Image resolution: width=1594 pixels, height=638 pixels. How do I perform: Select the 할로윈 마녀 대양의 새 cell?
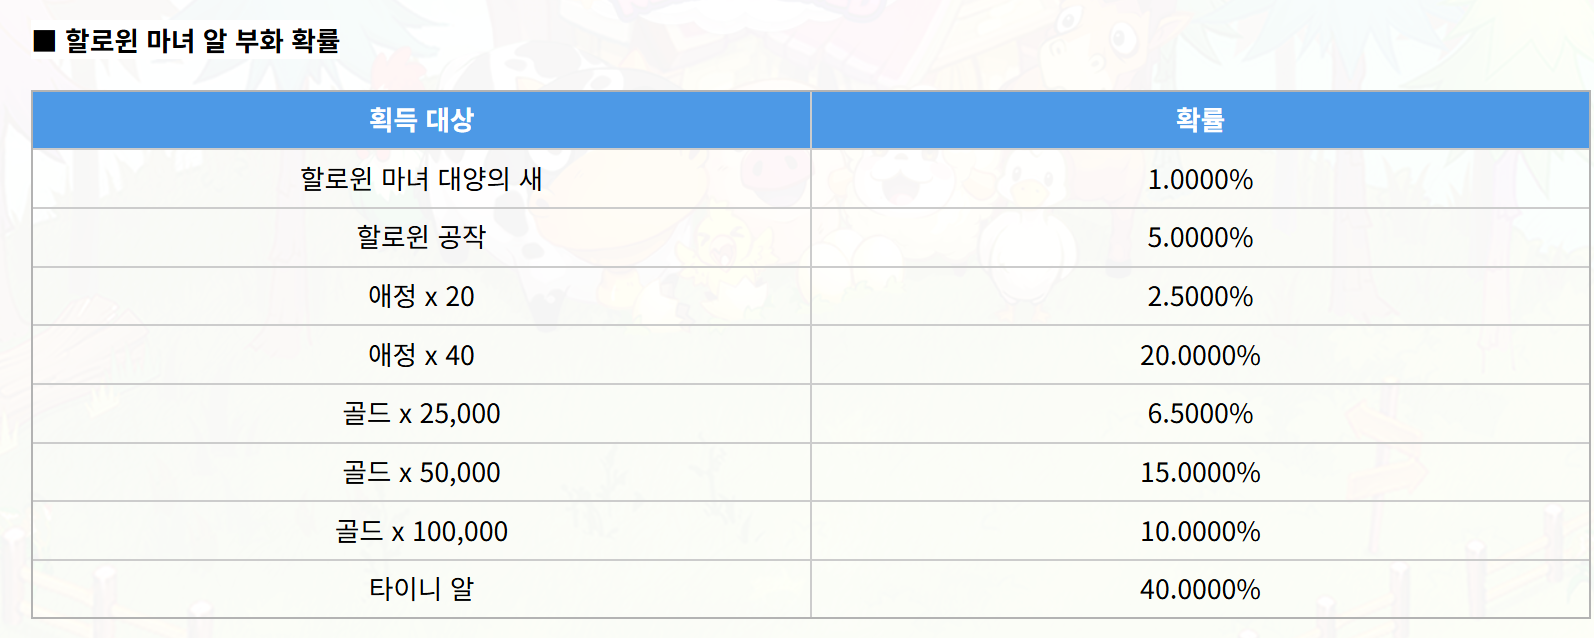tap(421, 179)
